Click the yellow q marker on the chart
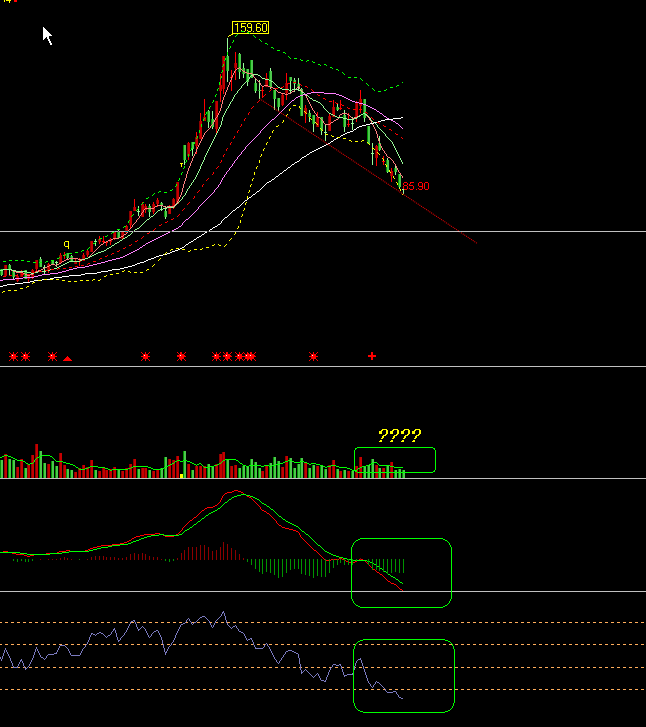This screenshot has height=727, width=646. [67, 244]
